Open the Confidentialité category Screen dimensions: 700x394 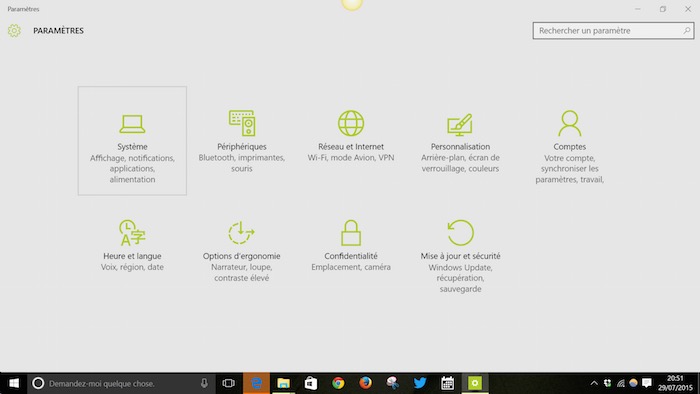point(351,250)
